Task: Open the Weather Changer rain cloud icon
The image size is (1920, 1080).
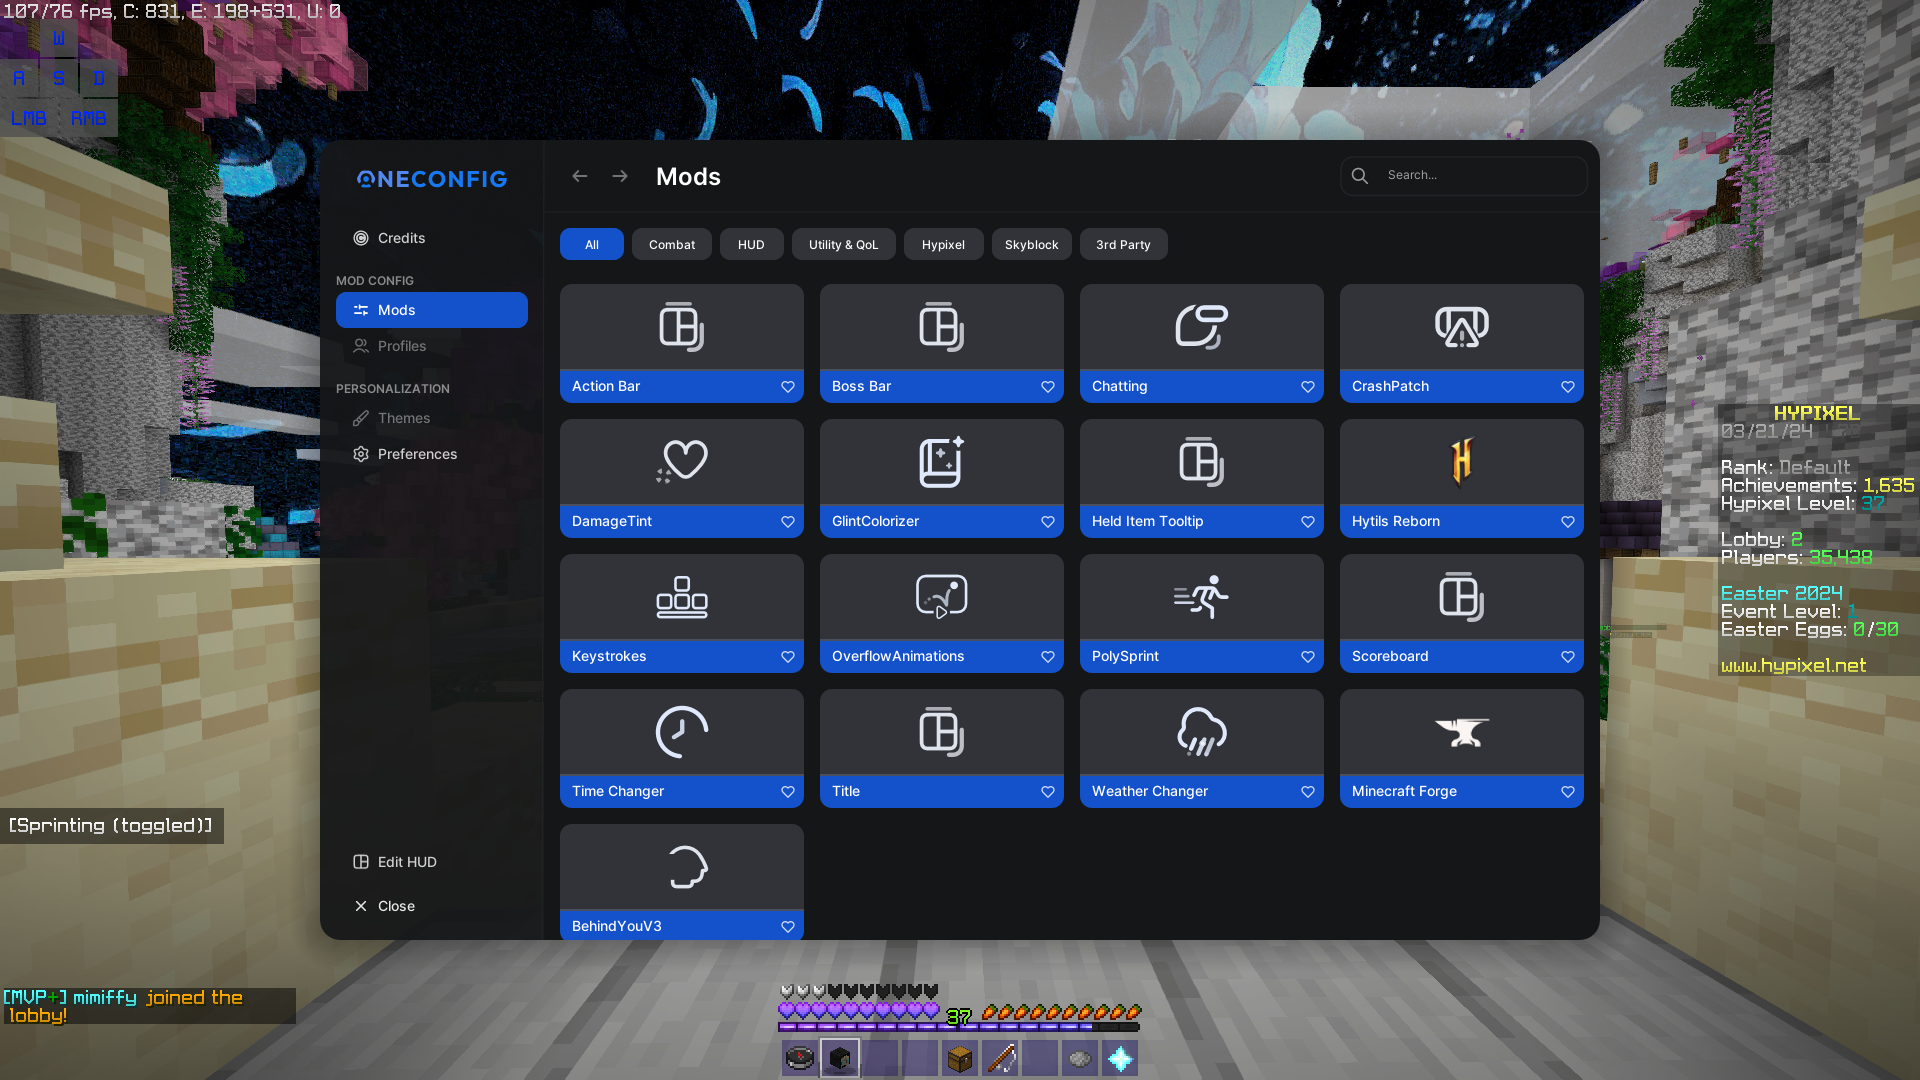Action: click(x=1202, y=732)
